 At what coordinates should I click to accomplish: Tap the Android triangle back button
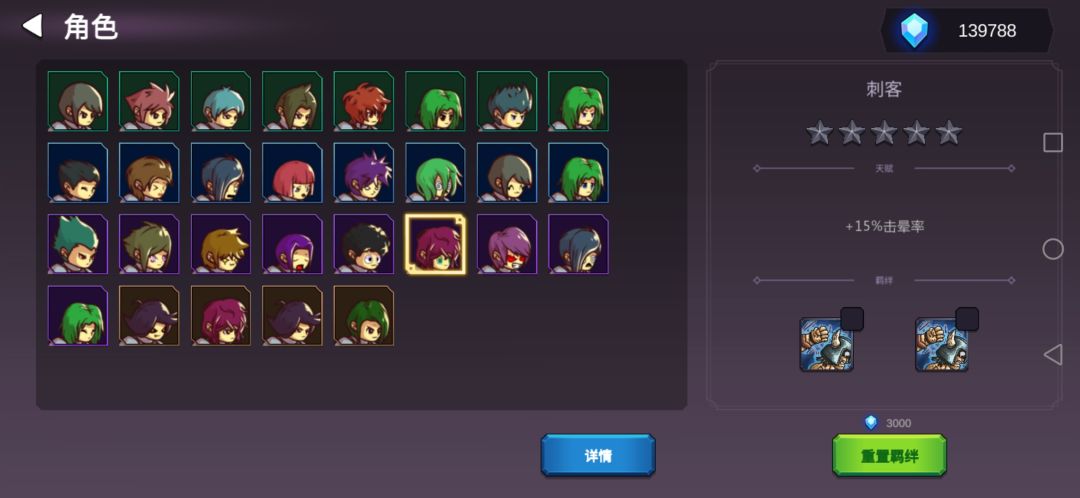click(1053, 355)
